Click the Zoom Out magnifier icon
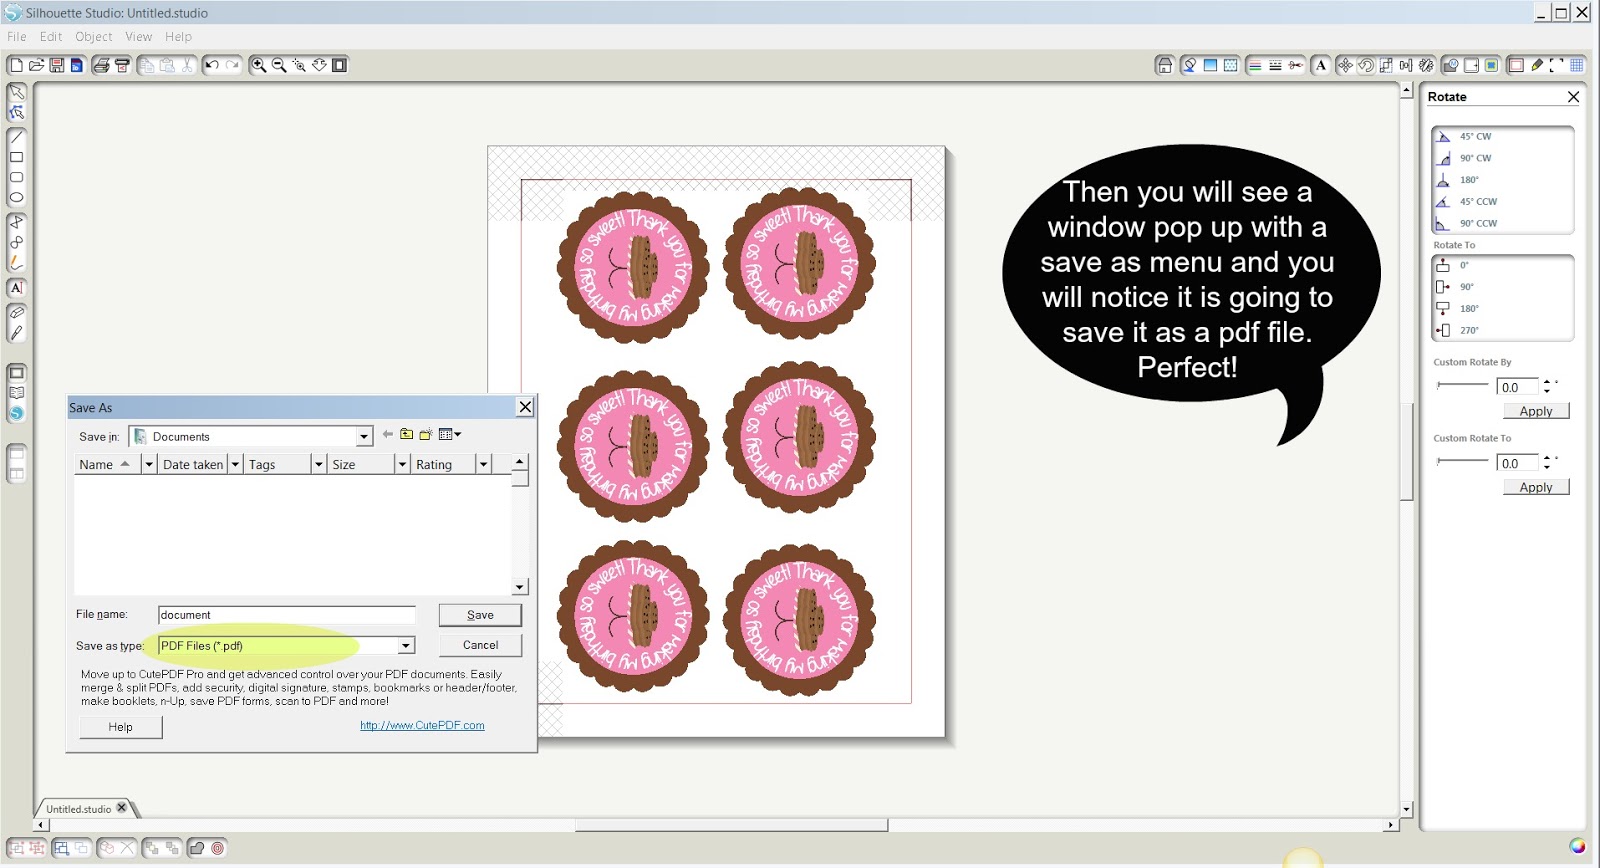The width and height of the screenshot is (1600, 868). 279,65
